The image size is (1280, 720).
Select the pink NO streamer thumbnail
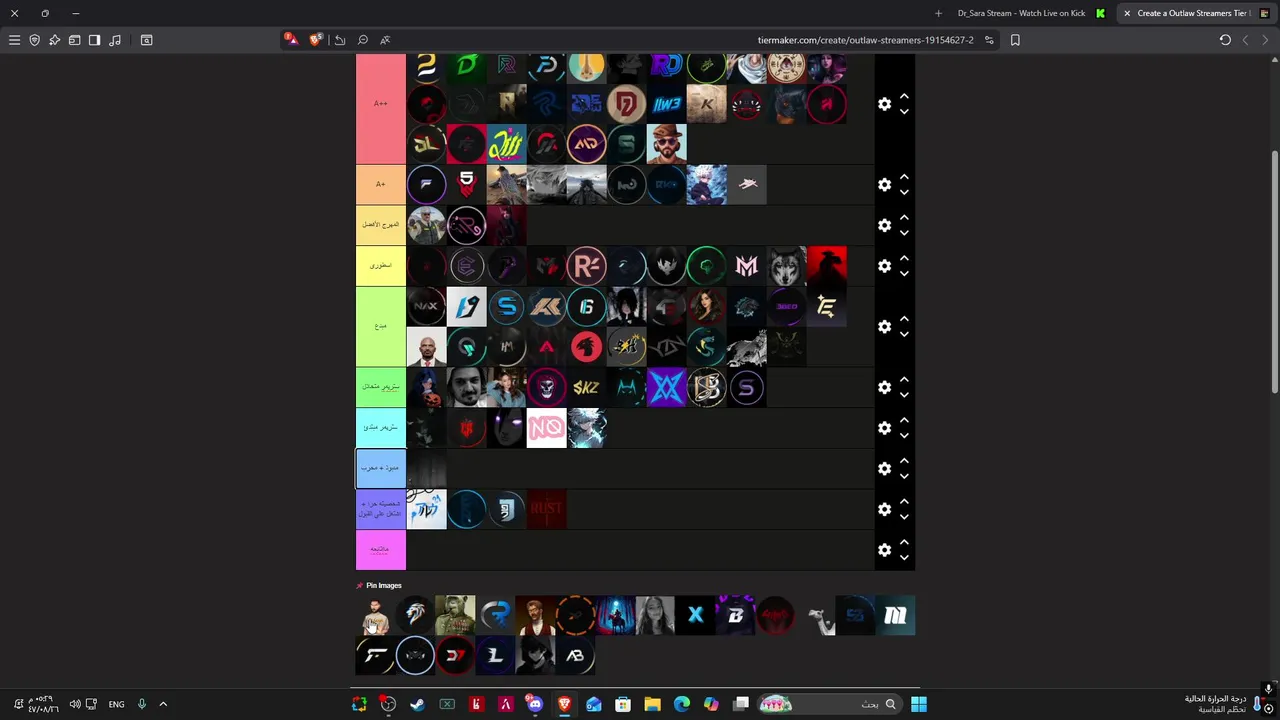pos(546,428)
